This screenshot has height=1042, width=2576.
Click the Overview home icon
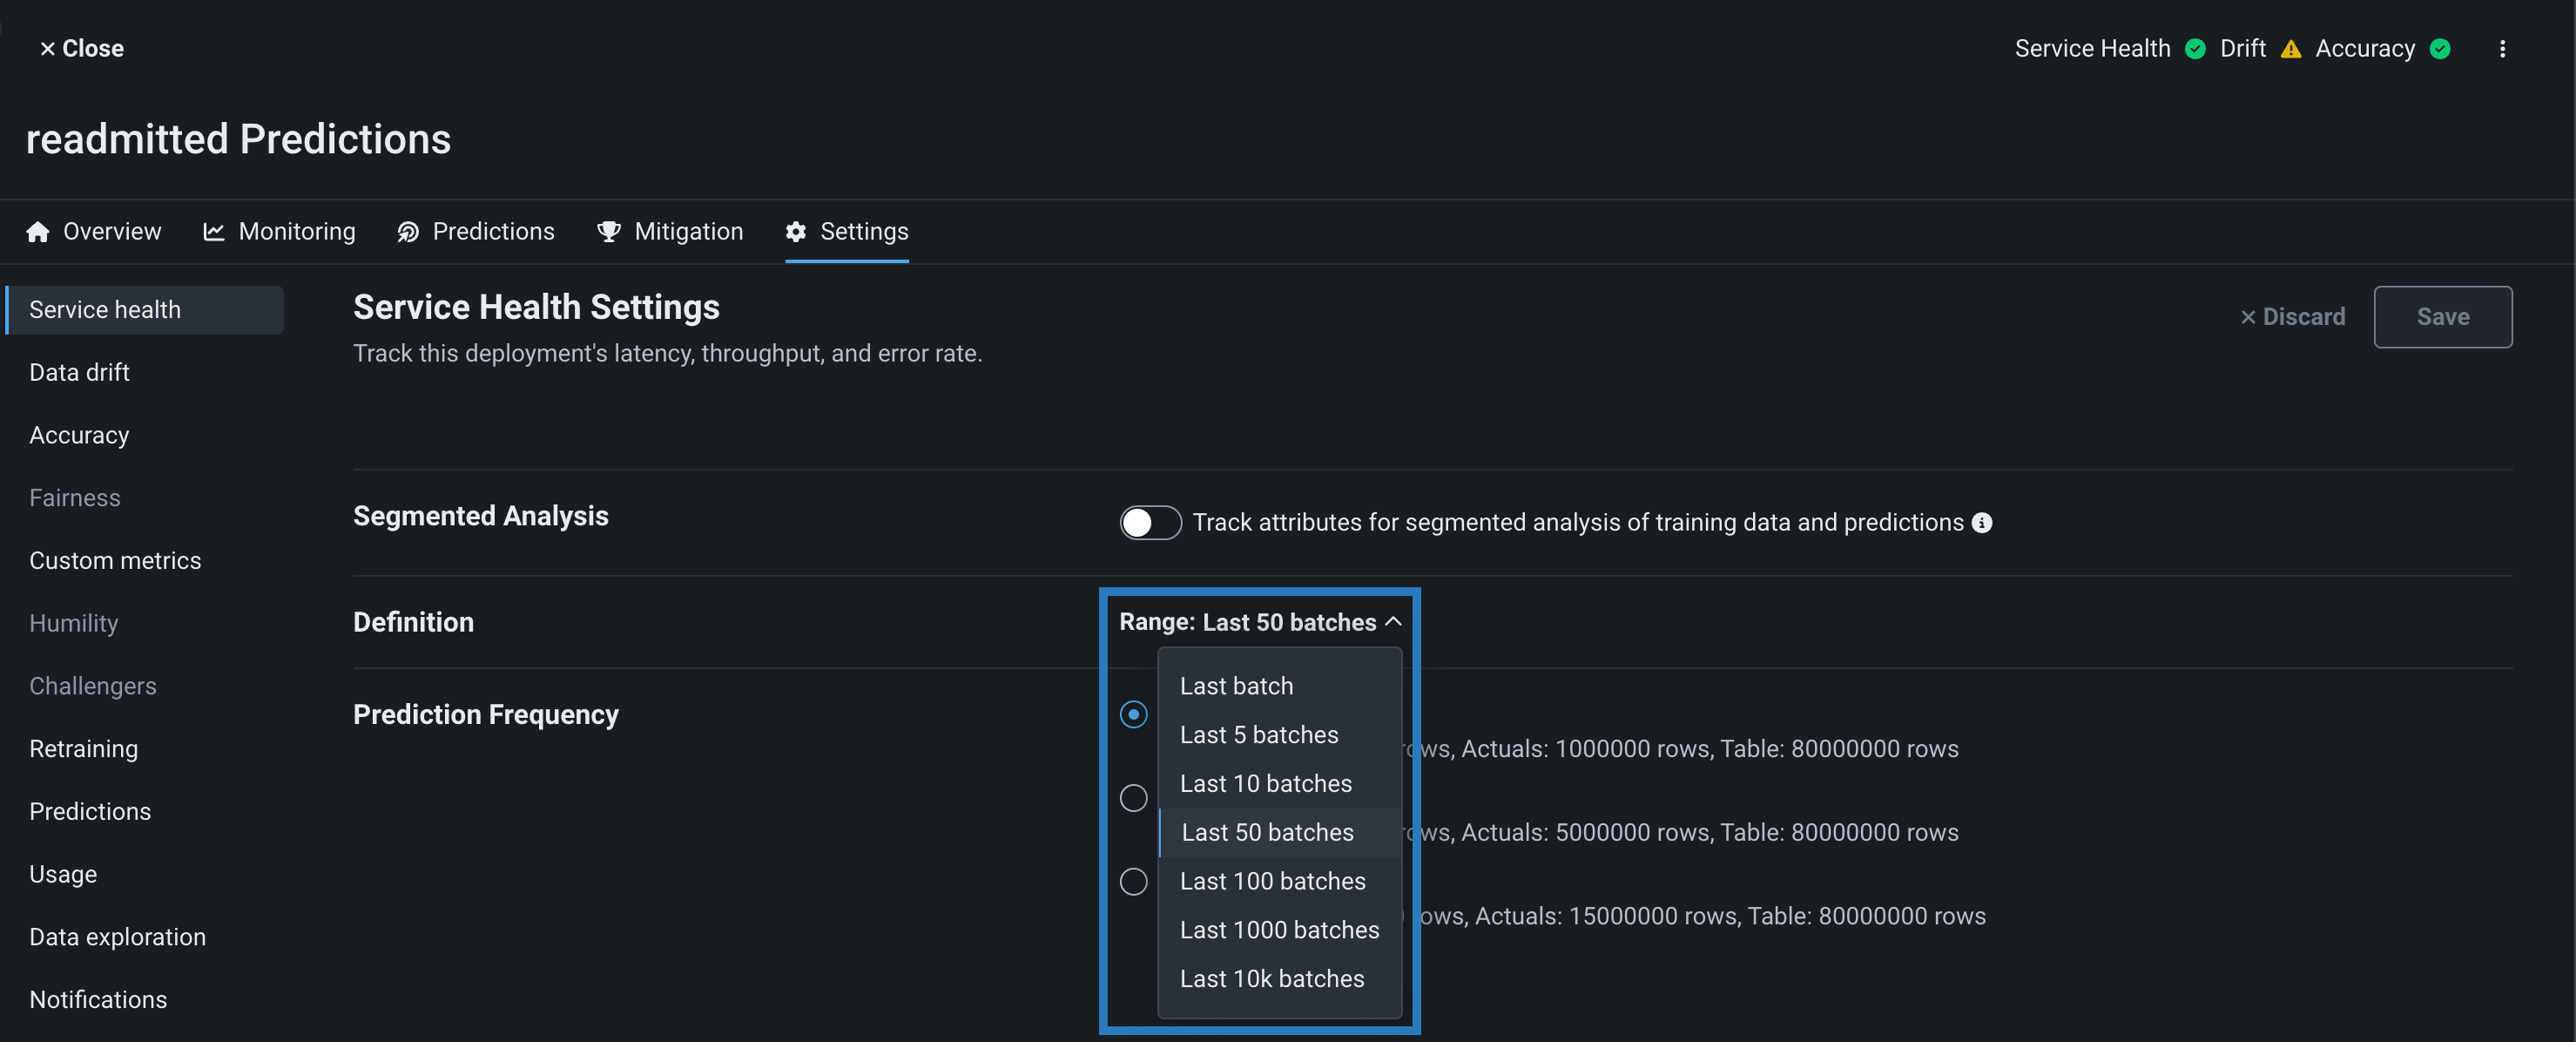[x=38, y=232]
